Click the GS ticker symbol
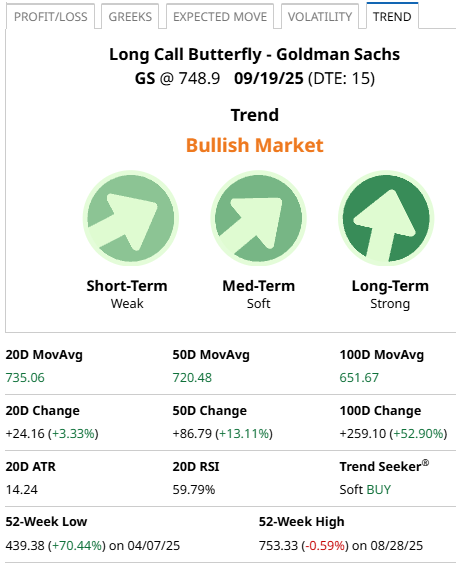The image size is (456, 568). [145, 78]
